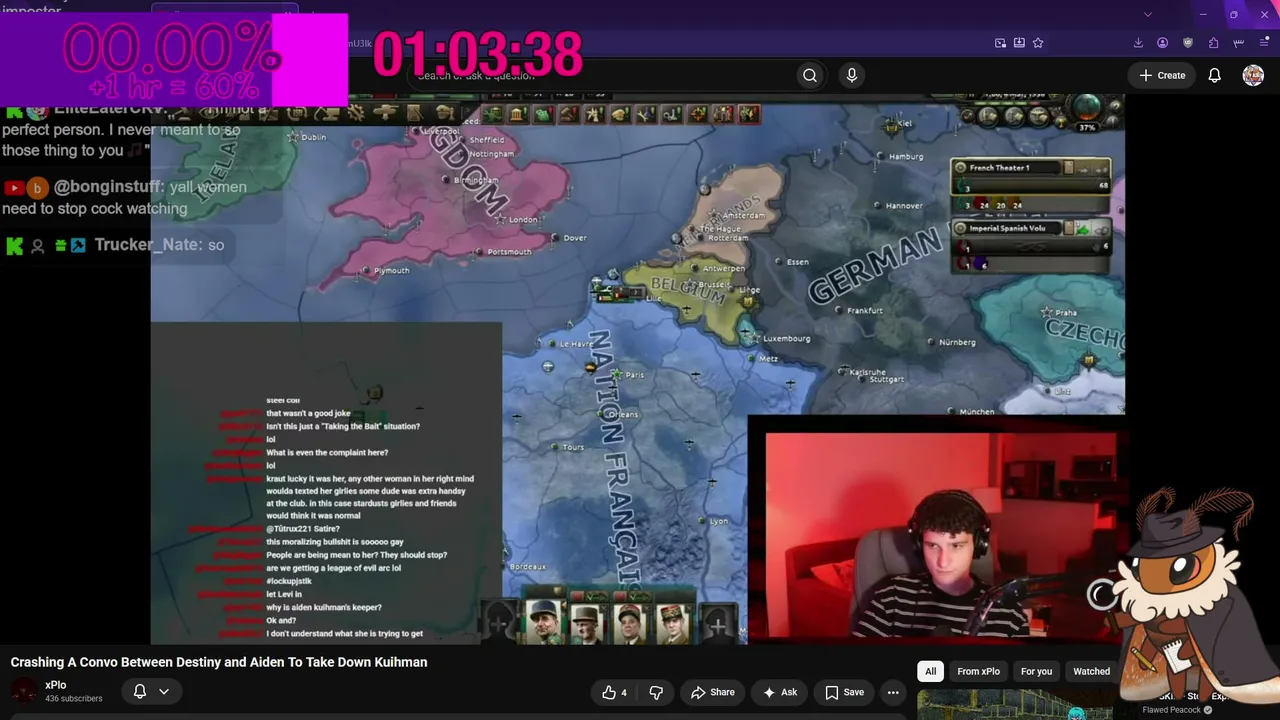Click the bank building alert icon
The image size is (1280, 720).
point(518,114)
